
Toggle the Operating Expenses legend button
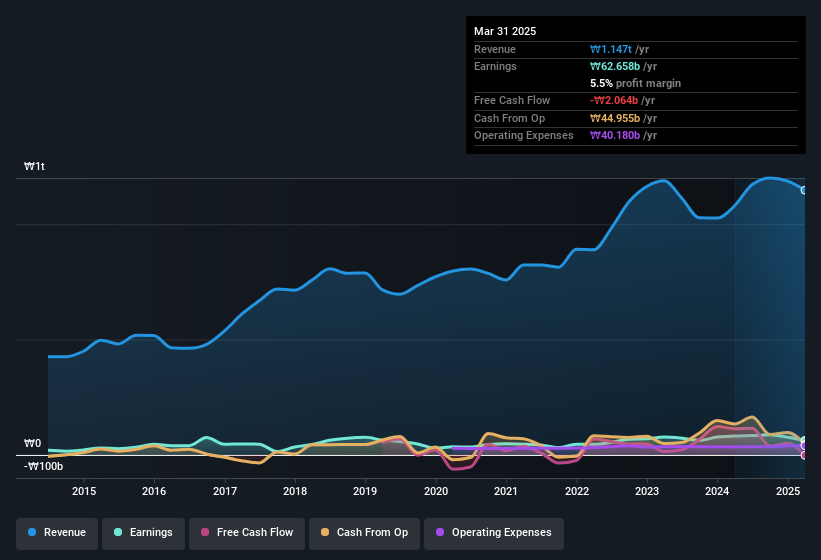click(494, 533)
